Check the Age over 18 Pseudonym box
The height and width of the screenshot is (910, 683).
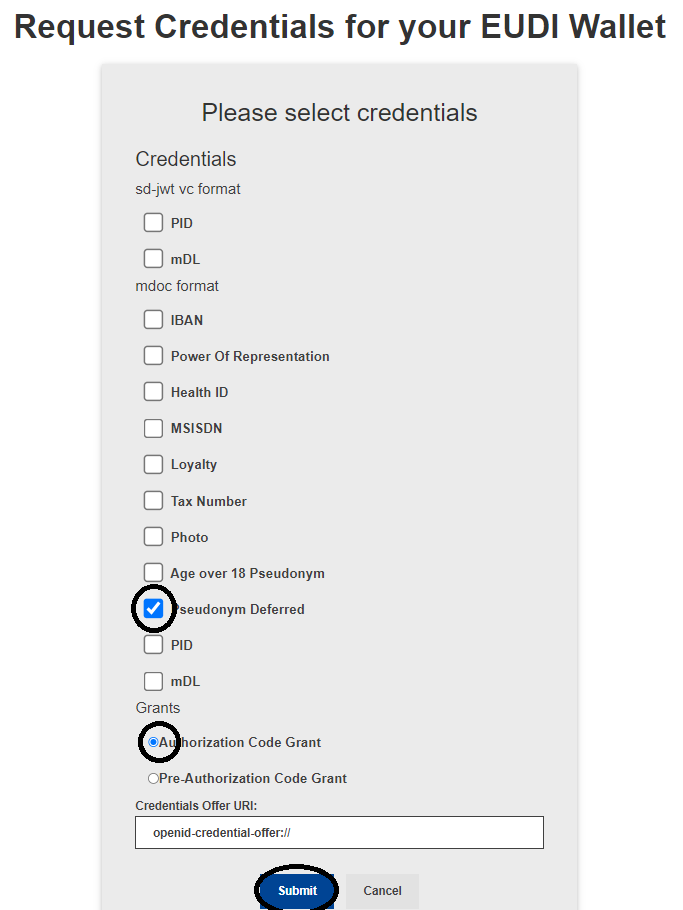coord(153,573)
